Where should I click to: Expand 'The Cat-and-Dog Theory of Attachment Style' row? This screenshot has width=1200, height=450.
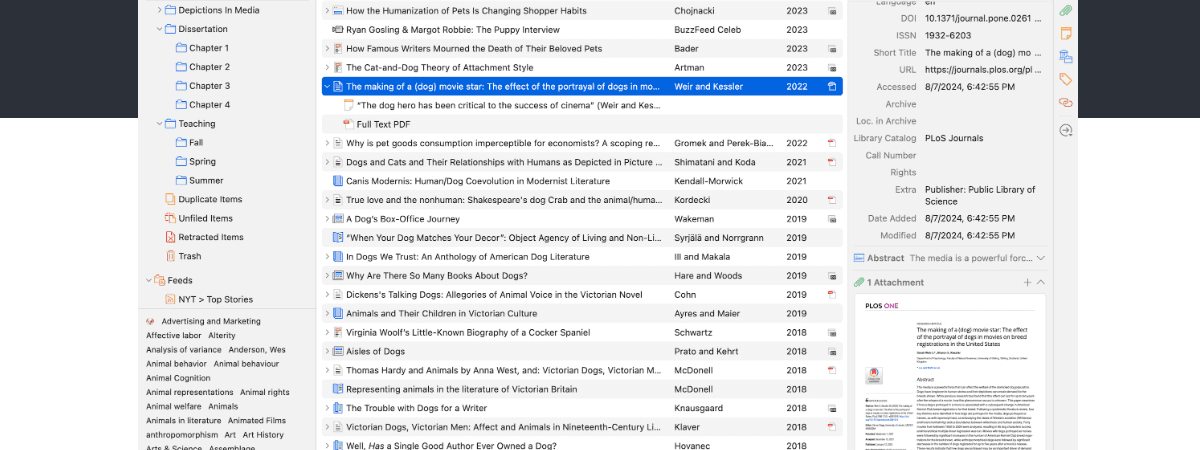pos(327,67)
